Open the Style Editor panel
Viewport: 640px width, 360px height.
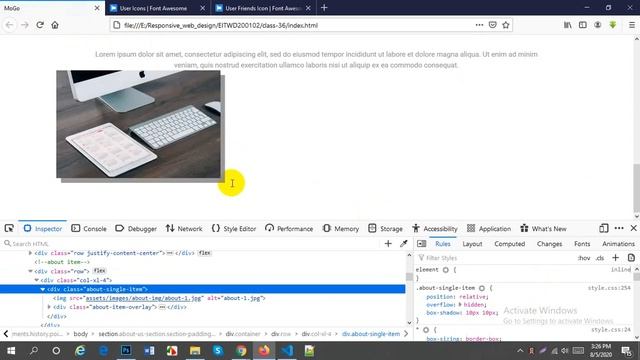click(x=234, y=229)
